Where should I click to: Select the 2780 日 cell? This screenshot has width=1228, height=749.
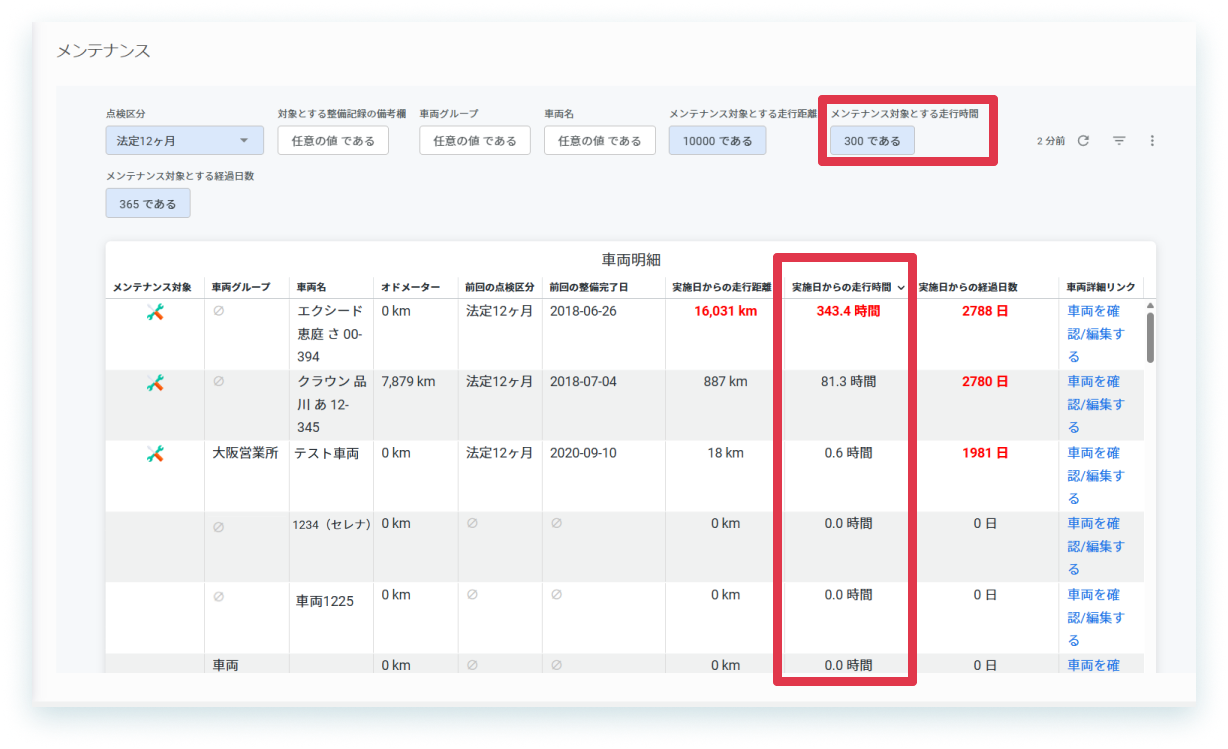click(x=985, y=381)
